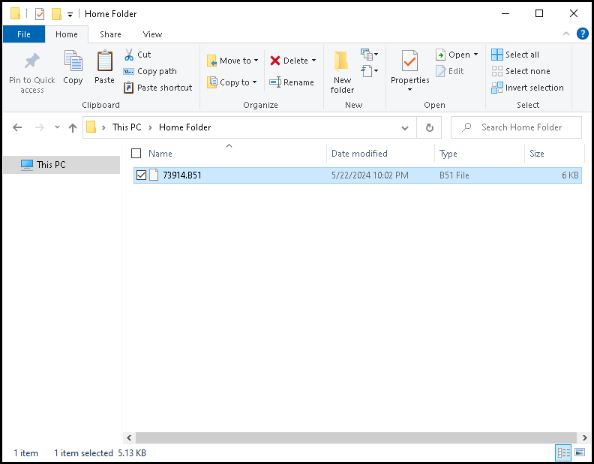Expand the Move to dropdown
This screenshot has width=594, height=464.
point(256,61)
